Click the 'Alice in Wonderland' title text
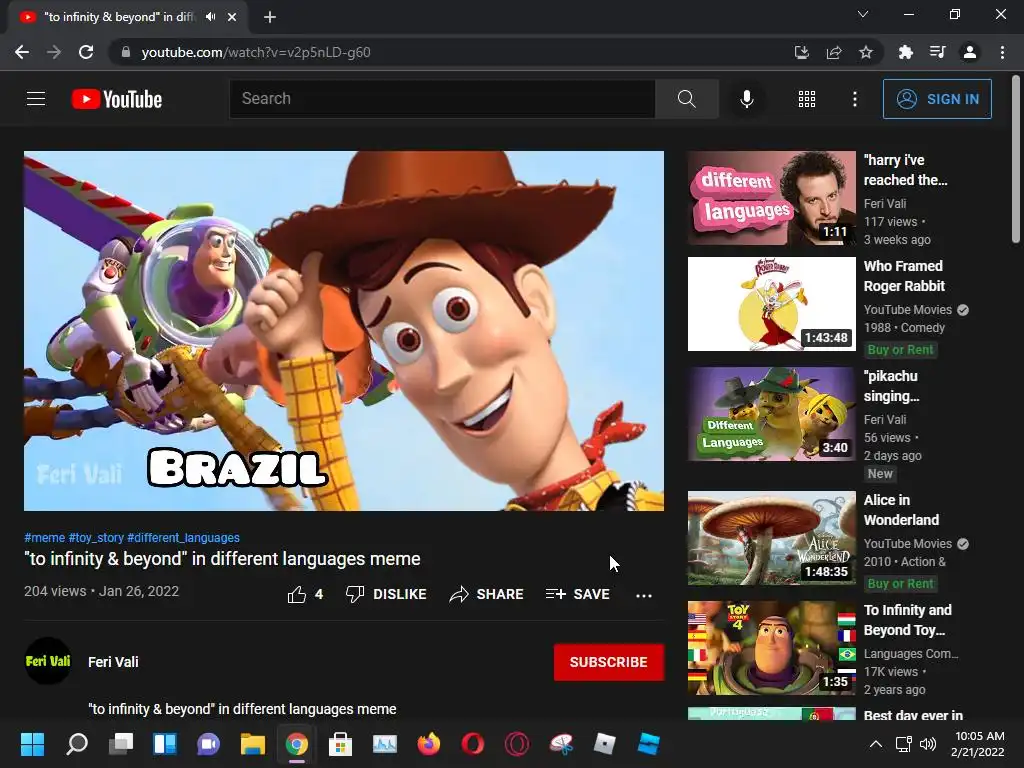1024x768 pixels. 901,510
